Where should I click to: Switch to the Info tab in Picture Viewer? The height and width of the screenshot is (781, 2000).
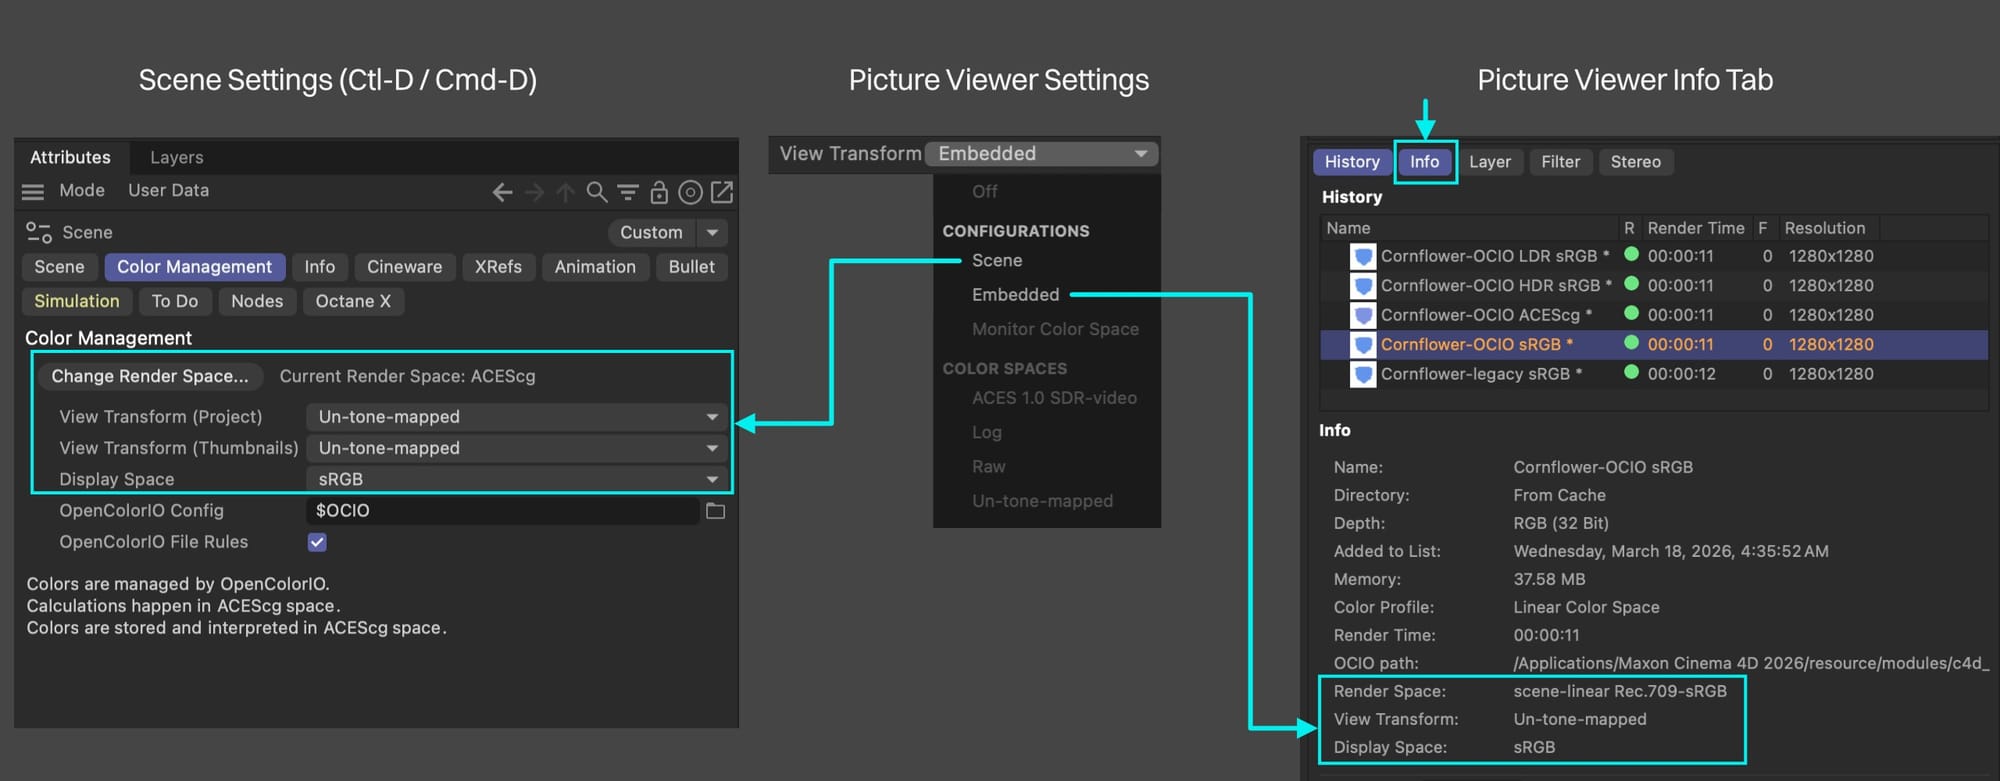tap(1424, 162)
